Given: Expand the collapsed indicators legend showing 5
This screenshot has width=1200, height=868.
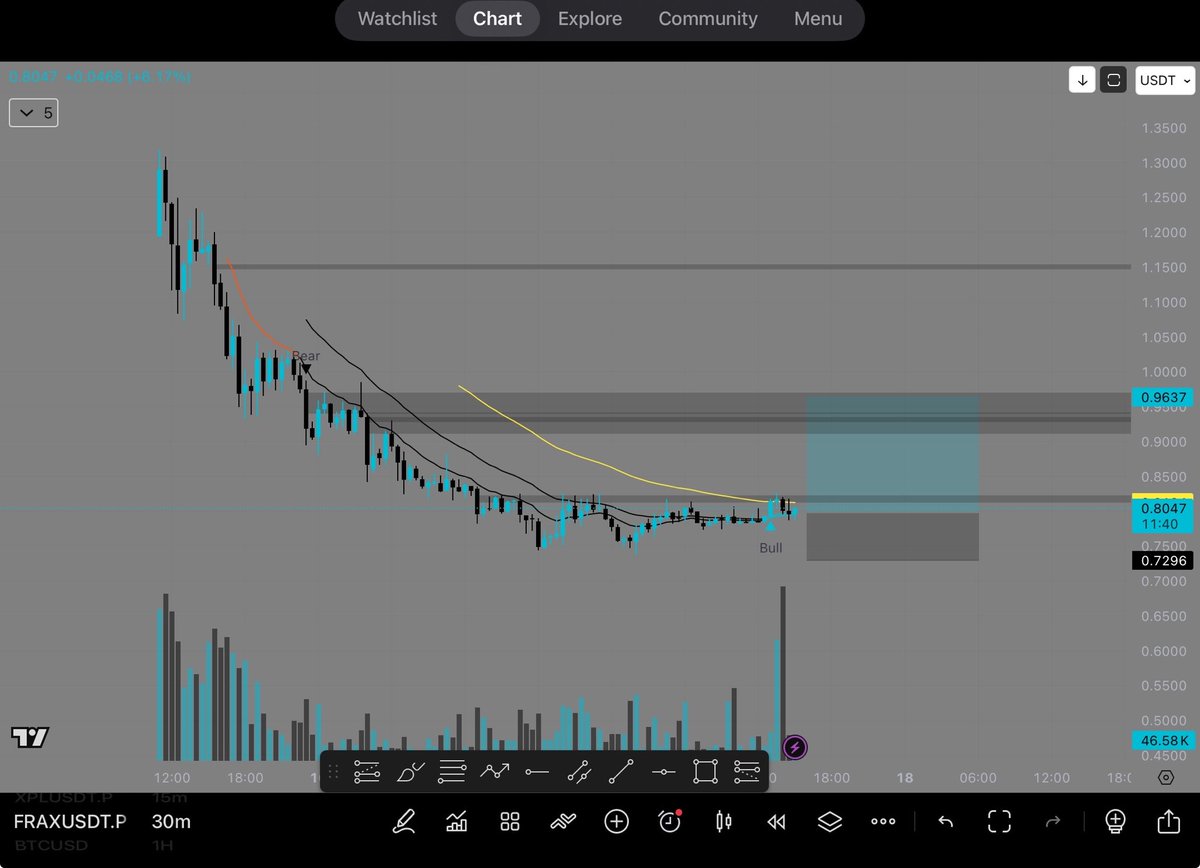Looking at the screenshot, I should coord(34,113).
